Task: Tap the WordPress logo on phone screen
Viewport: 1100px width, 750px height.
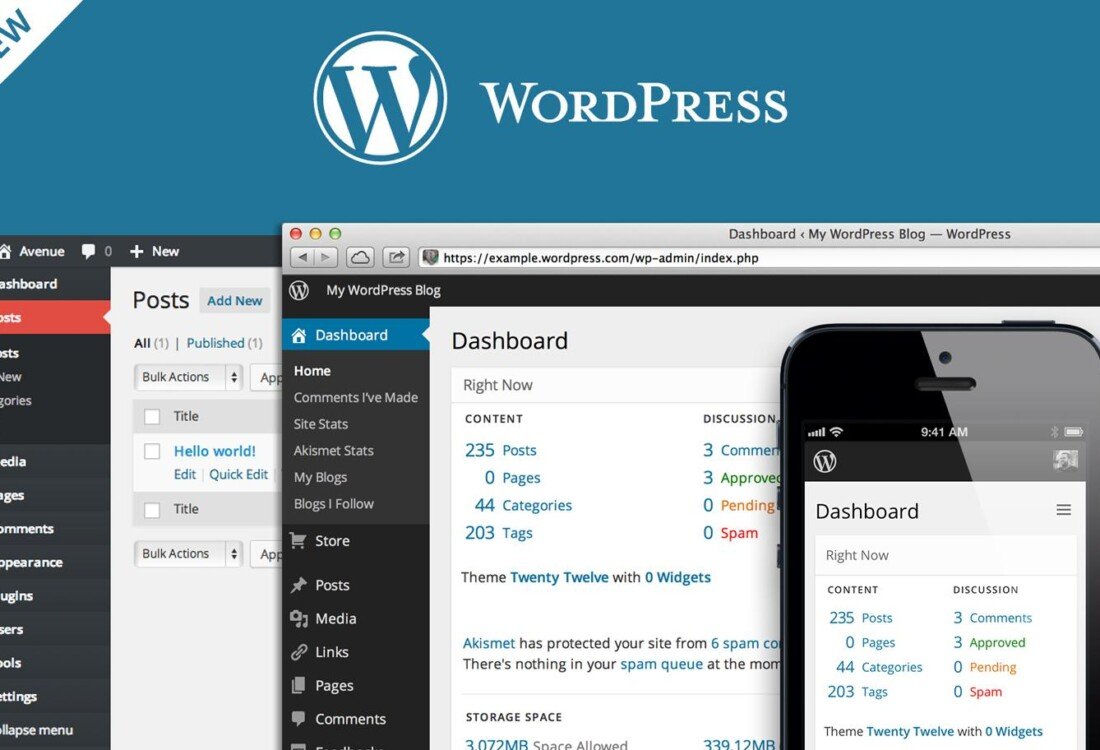Action: pyautogui.click(x=825, y=461)
